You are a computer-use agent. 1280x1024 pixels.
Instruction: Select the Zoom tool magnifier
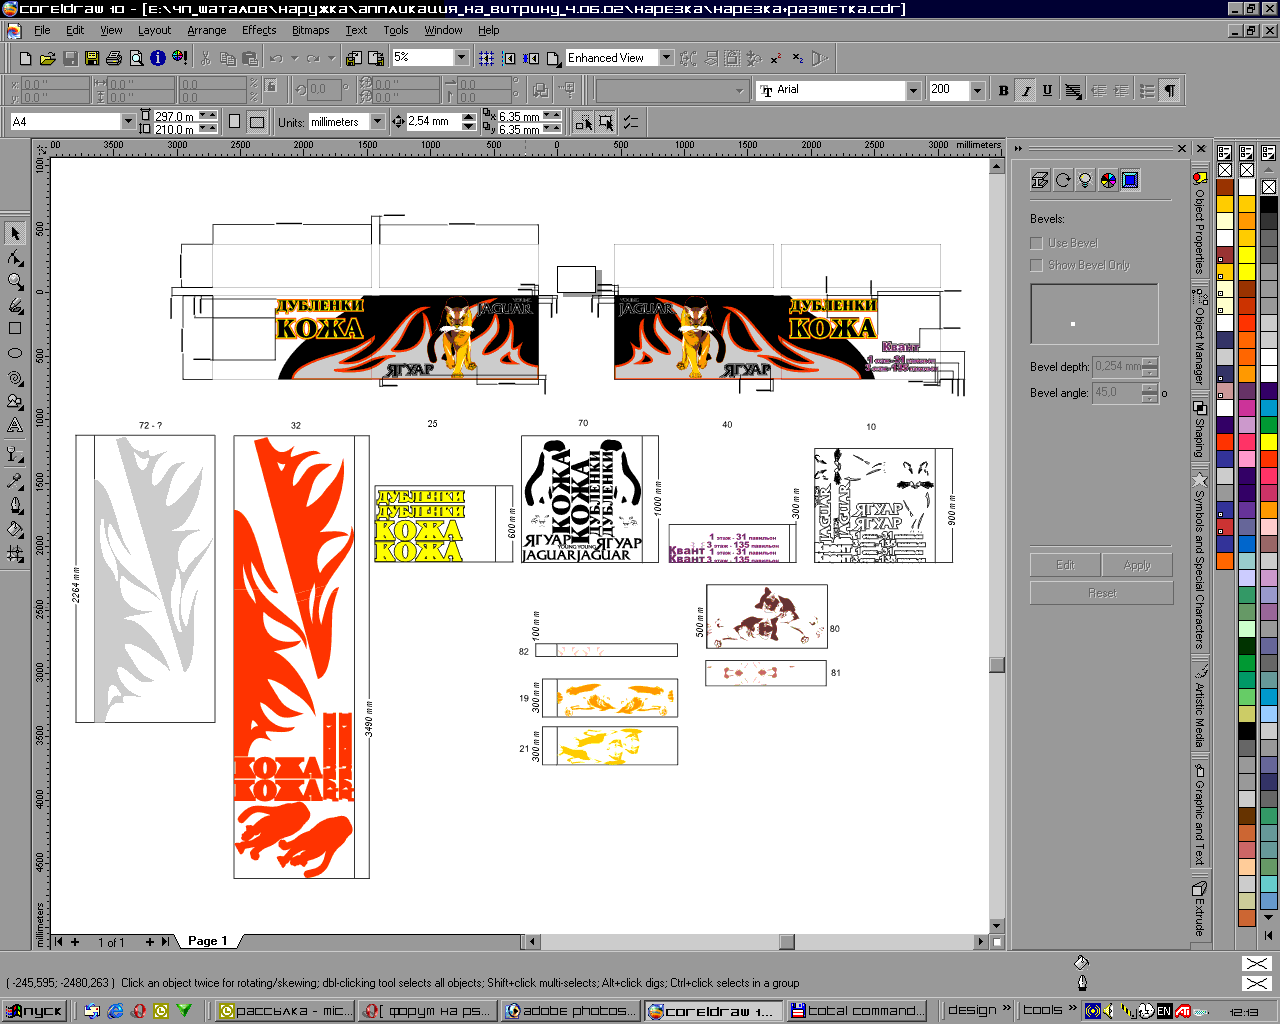(x=15, y=282)
